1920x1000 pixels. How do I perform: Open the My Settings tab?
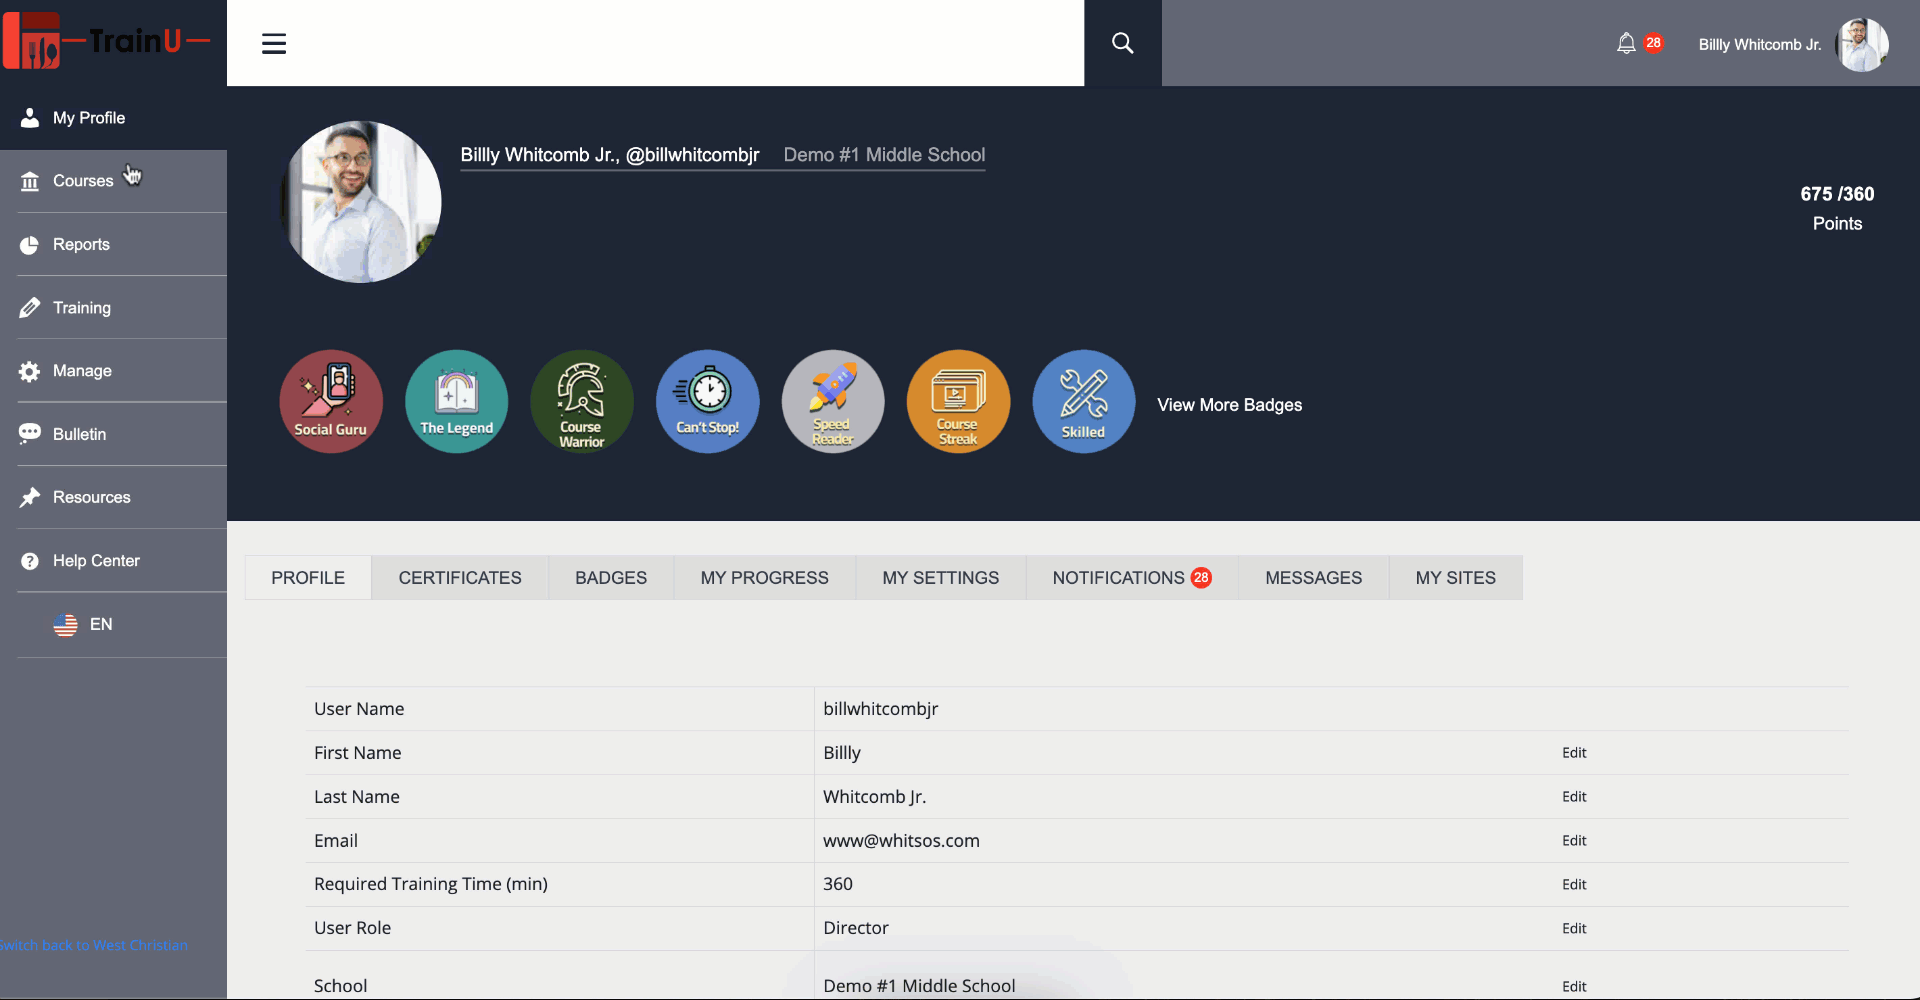point(940,578)
